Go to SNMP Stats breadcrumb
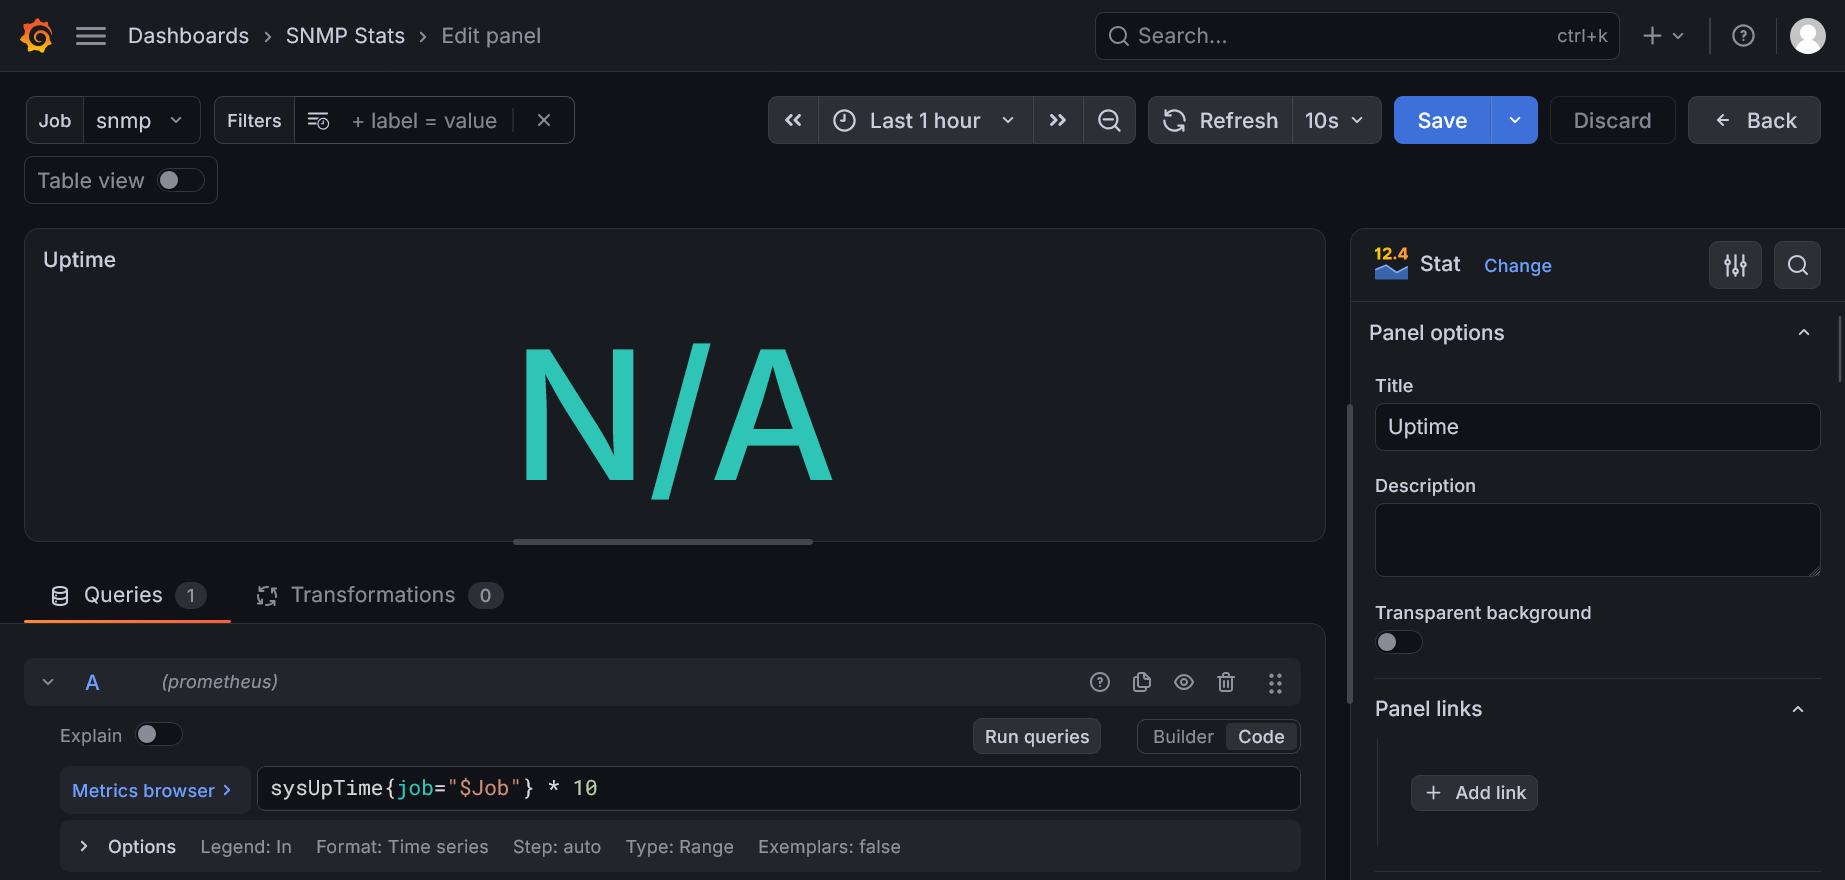This screenshot has width=1845, height=880. click(345, 36)
